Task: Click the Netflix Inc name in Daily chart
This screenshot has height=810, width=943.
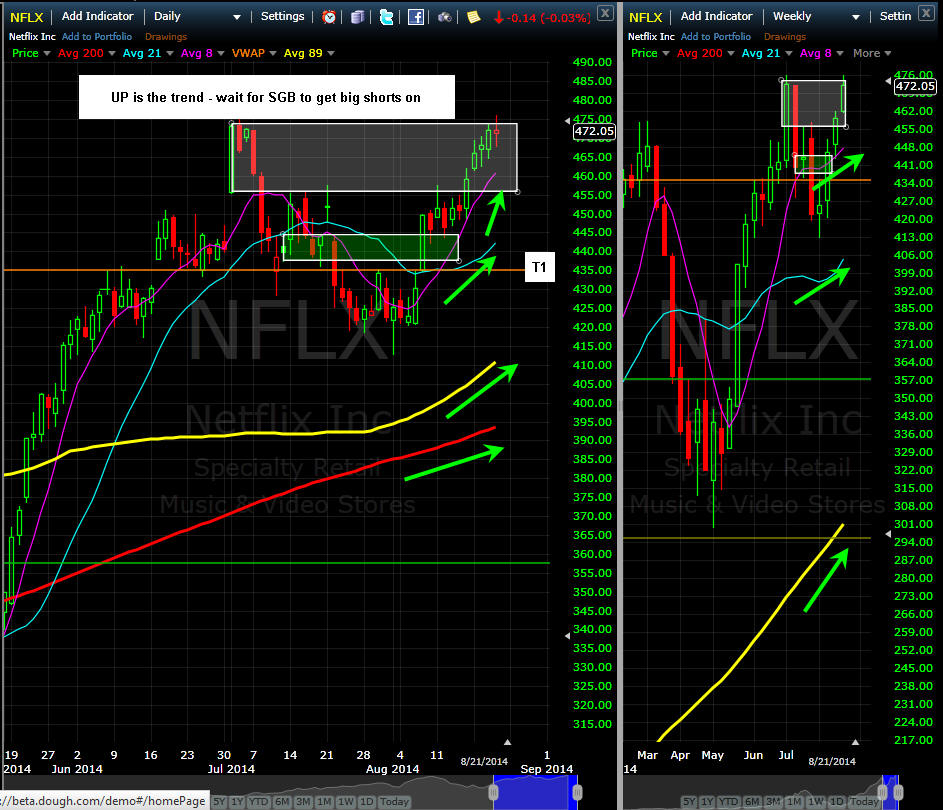Action: [x=32, y=37]
